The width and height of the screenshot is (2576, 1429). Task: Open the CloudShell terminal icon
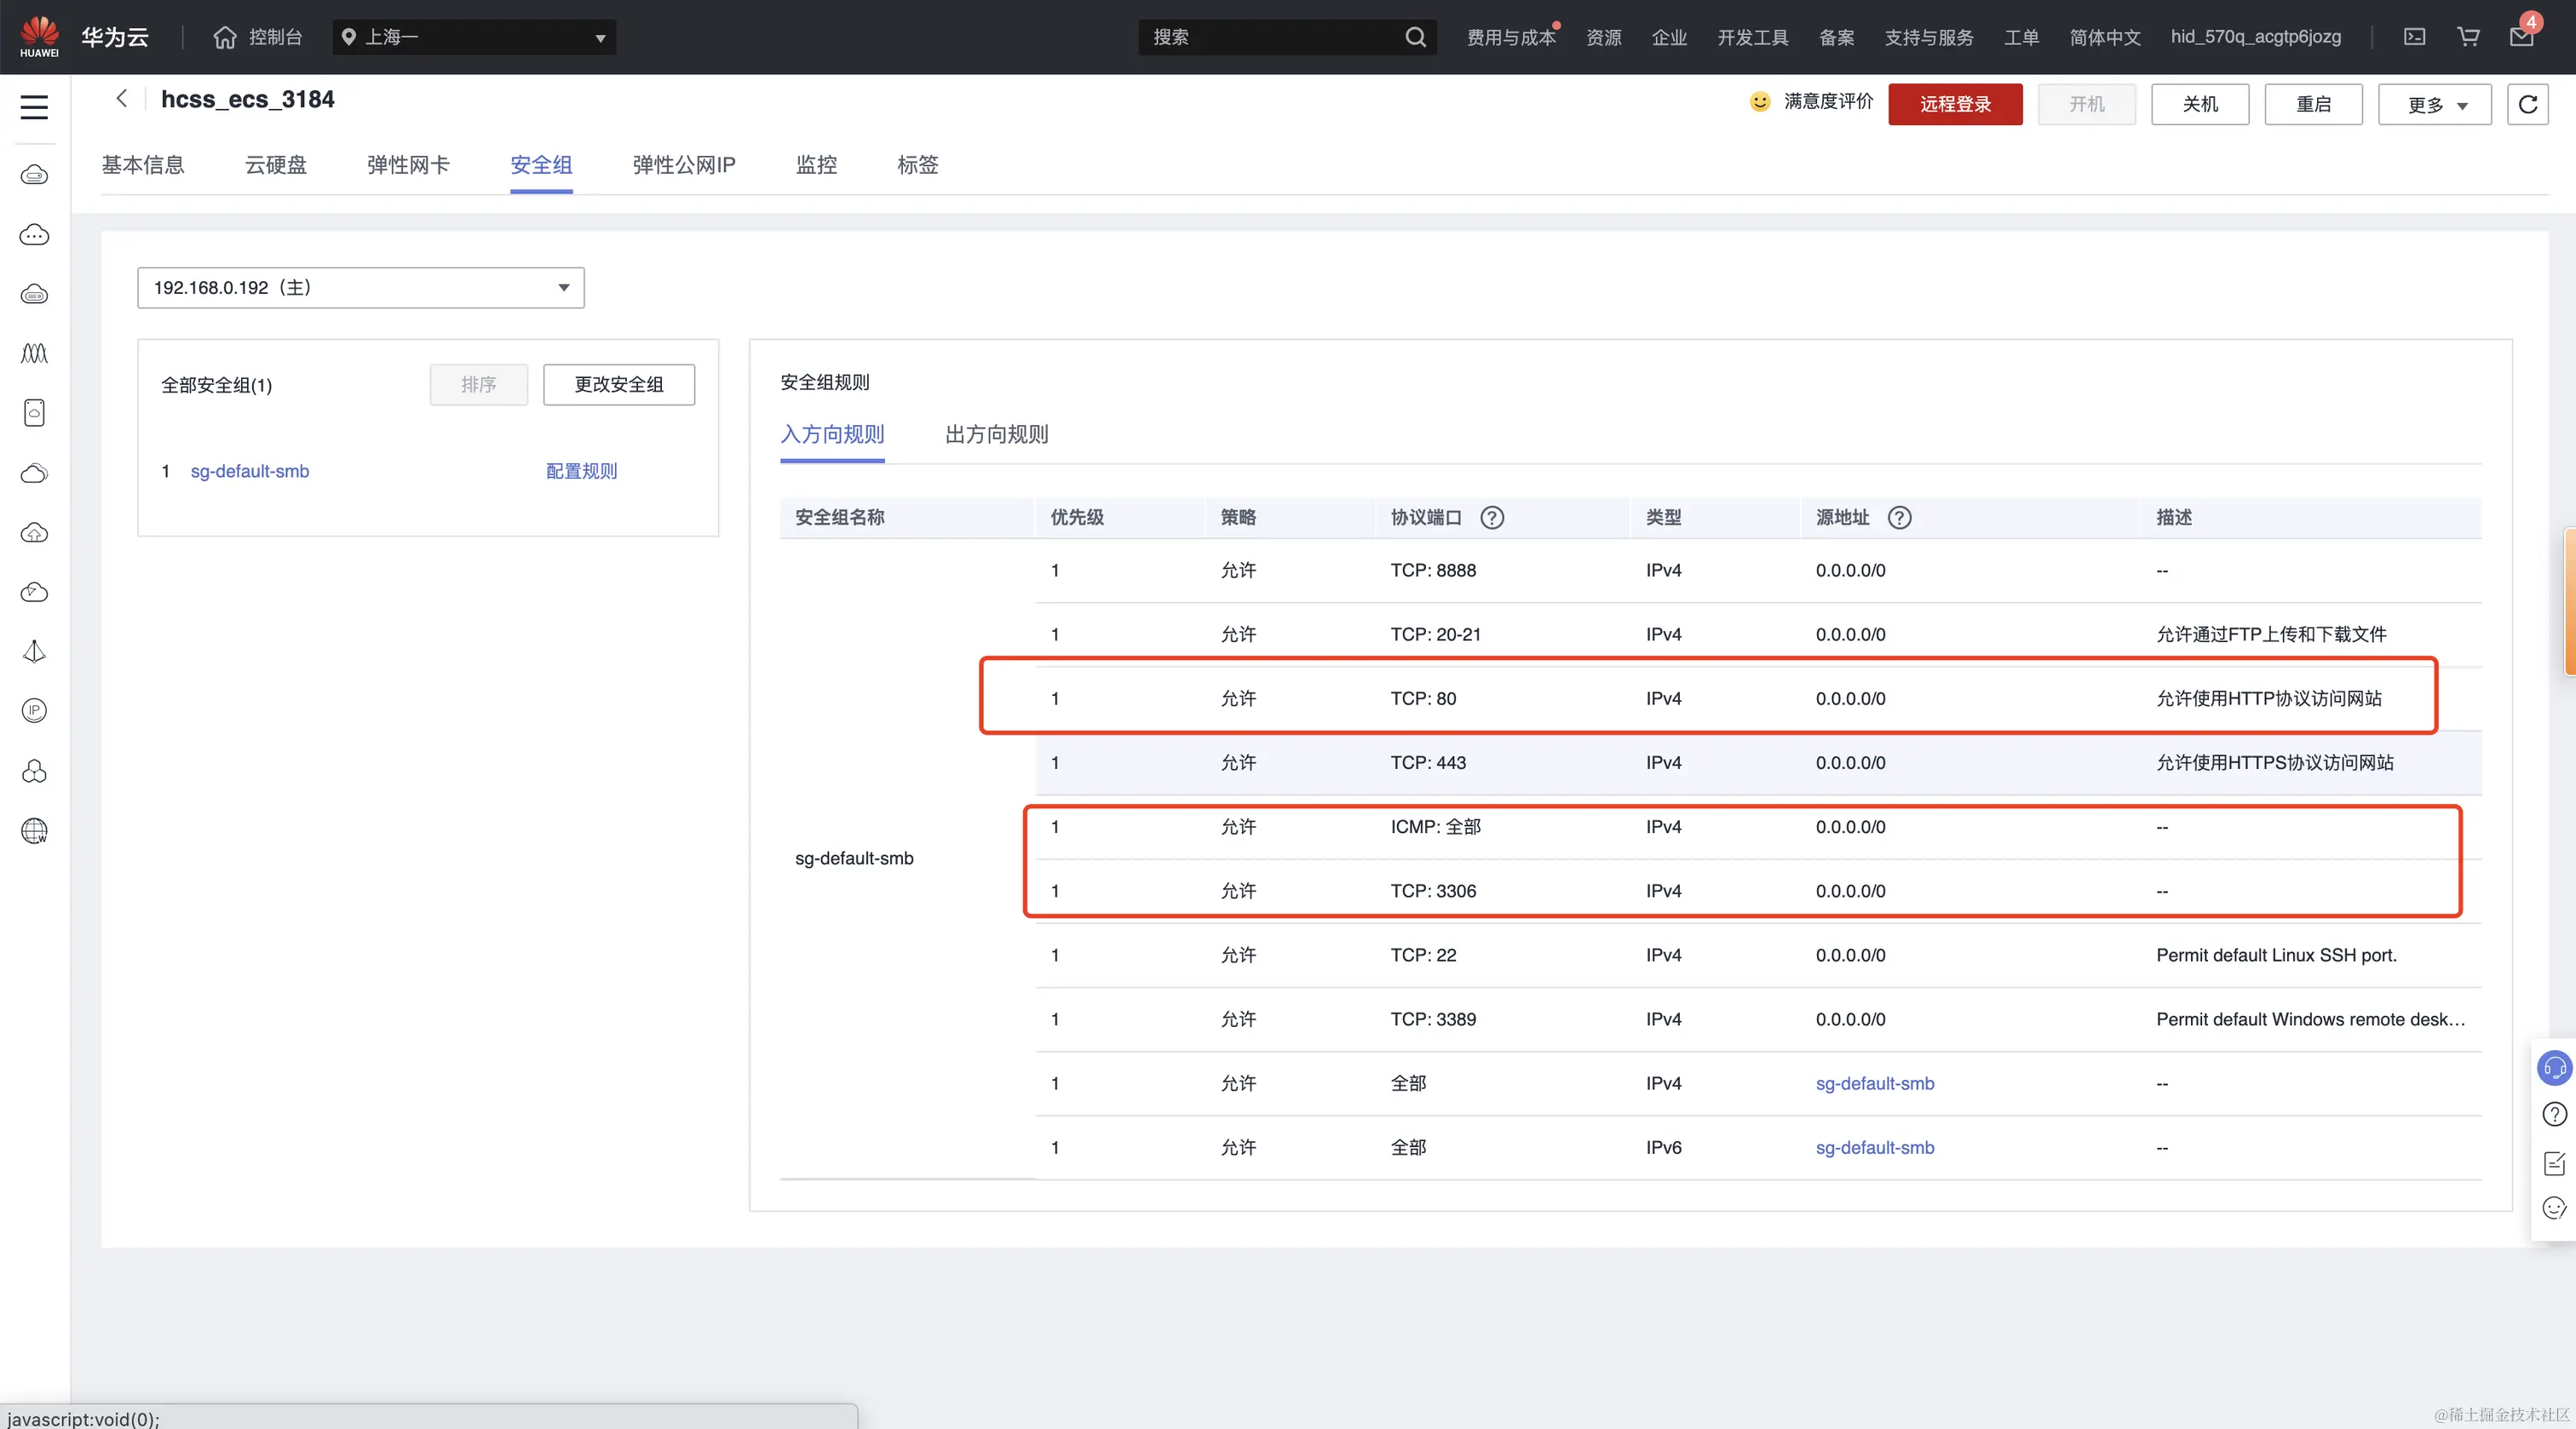2414,37
